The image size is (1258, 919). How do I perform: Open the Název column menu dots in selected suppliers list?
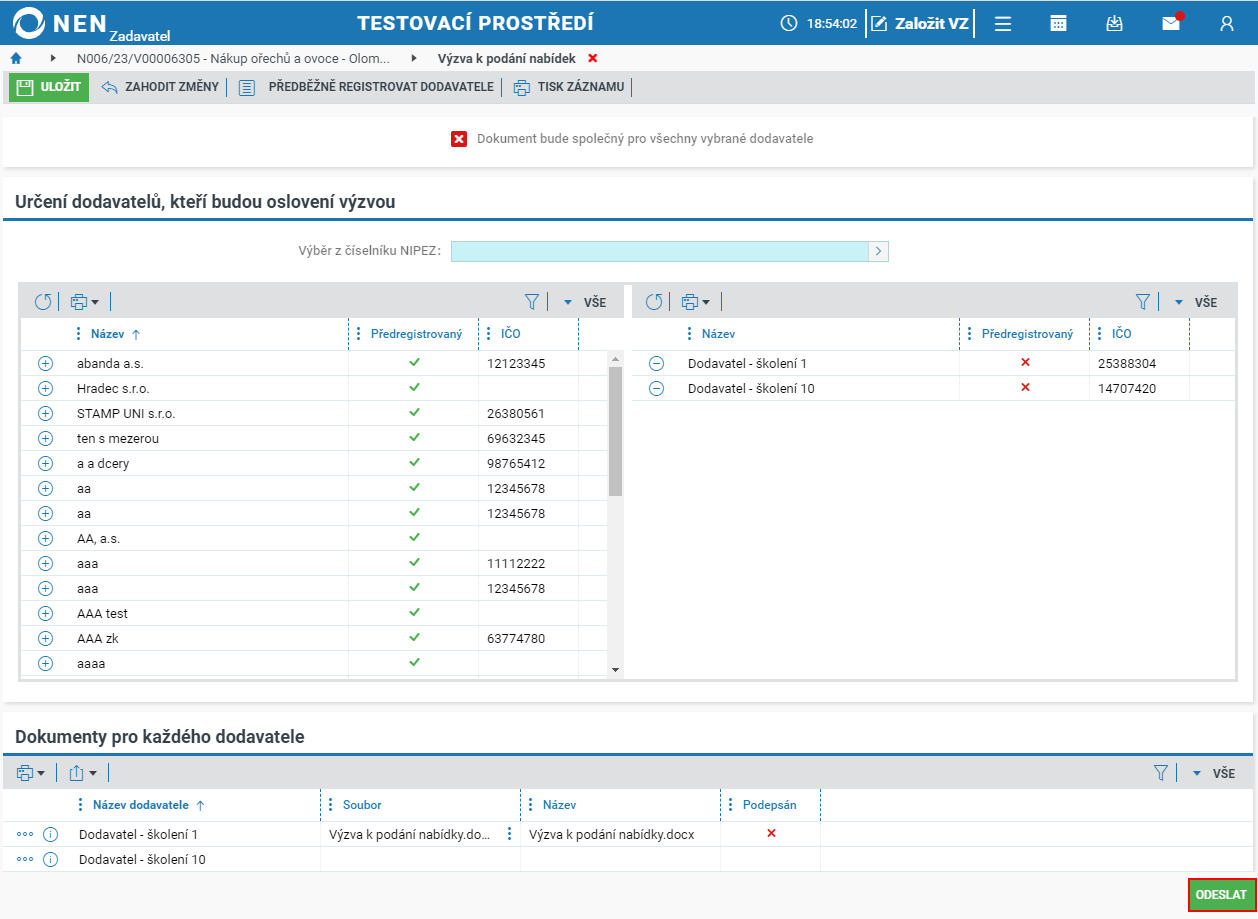[689, 334]
